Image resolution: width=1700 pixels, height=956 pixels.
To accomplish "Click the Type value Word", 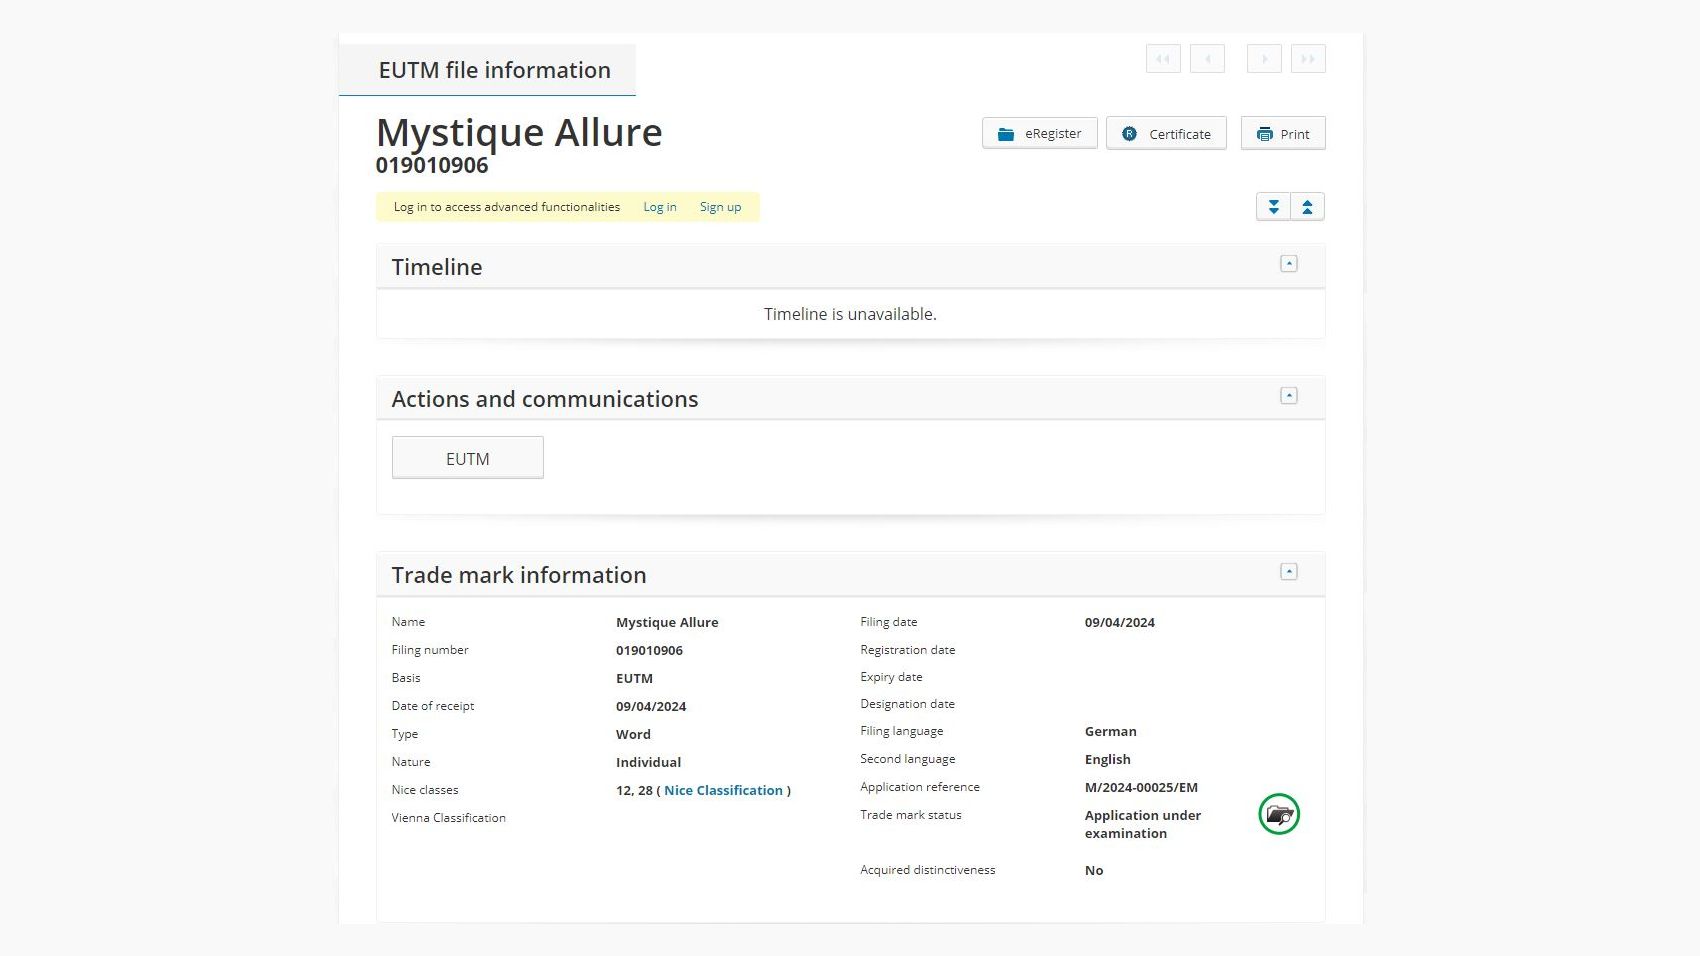I will coord(633,734).
